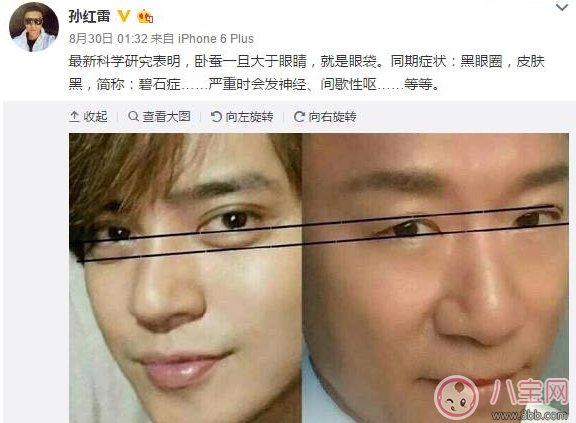Click the counter-clockwise rotate arrow icon
The width and height of the screenshot is (576, 423).
click(216, 117)
